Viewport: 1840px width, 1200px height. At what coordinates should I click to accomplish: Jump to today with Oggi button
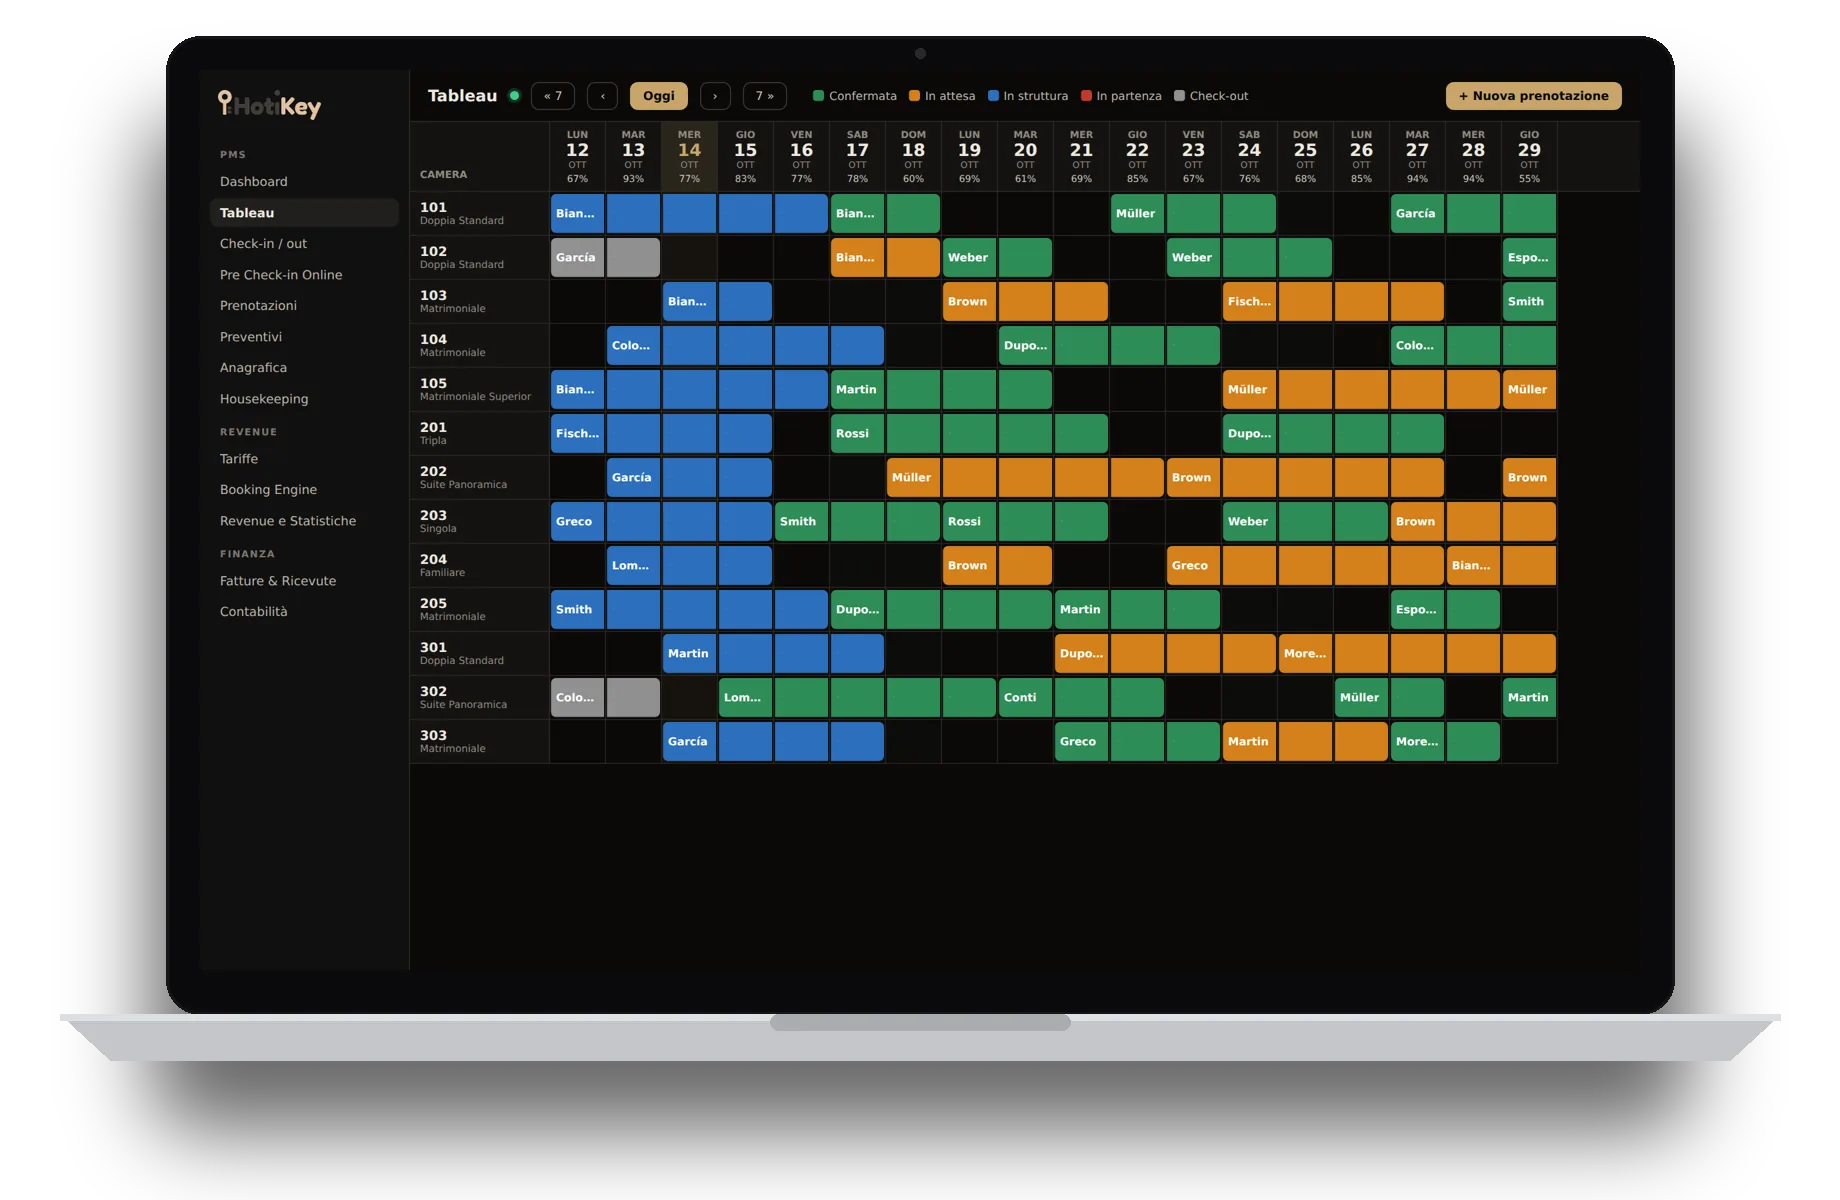tap(659, 96)
